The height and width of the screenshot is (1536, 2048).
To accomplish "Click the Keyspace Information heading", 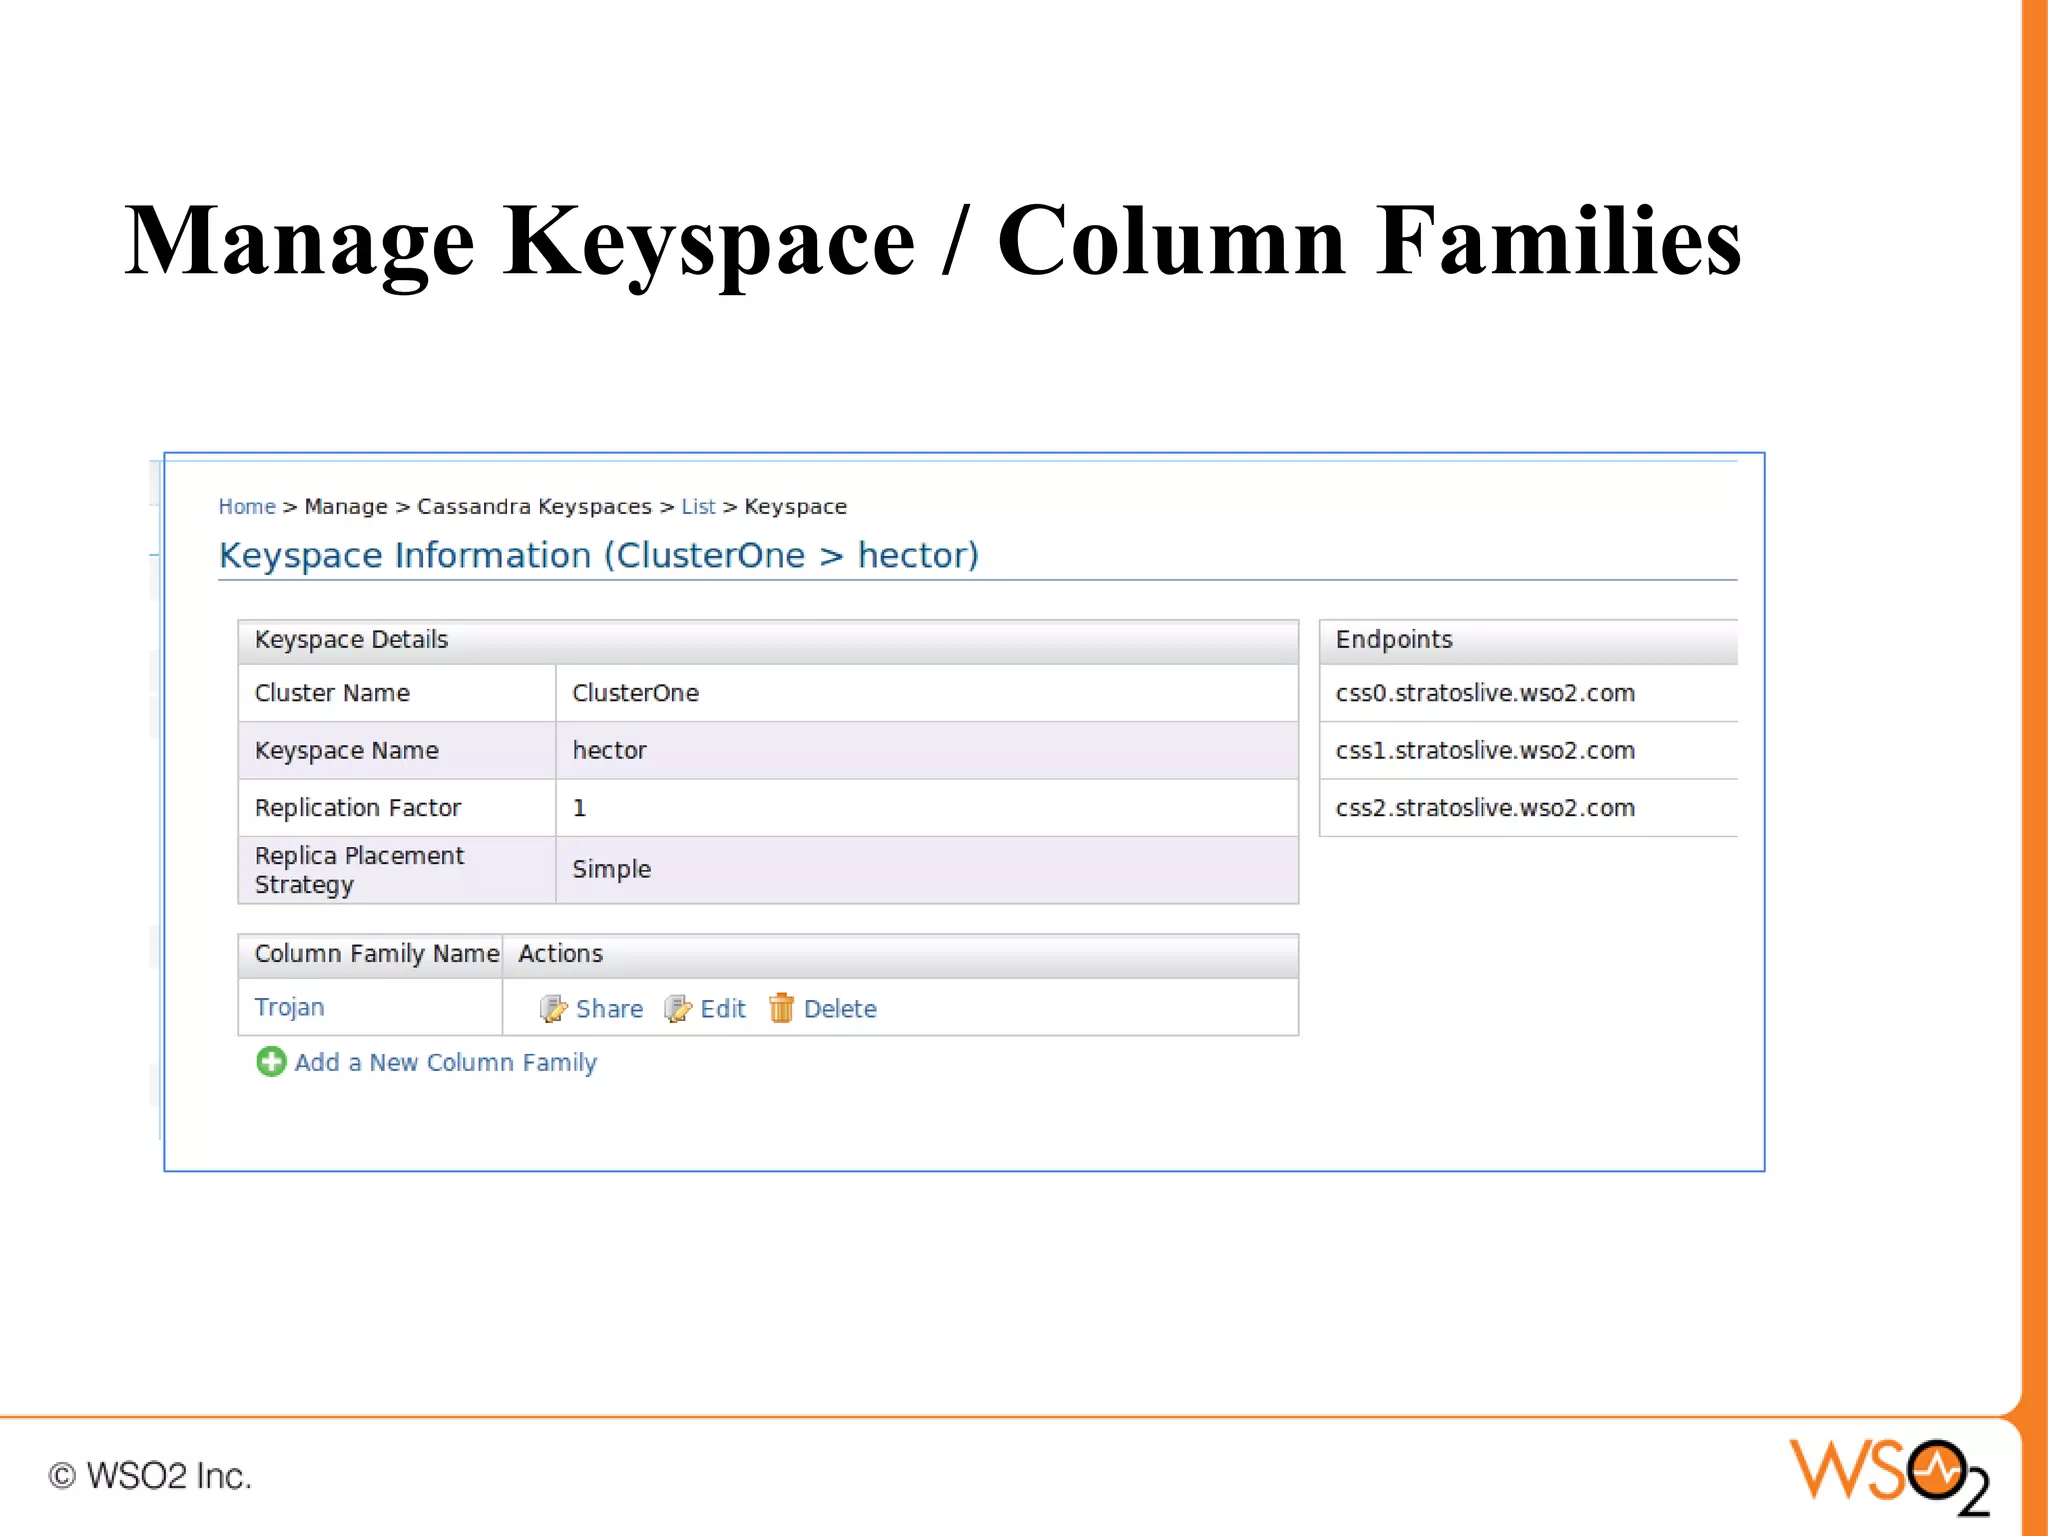I will (x=598, y=555).
